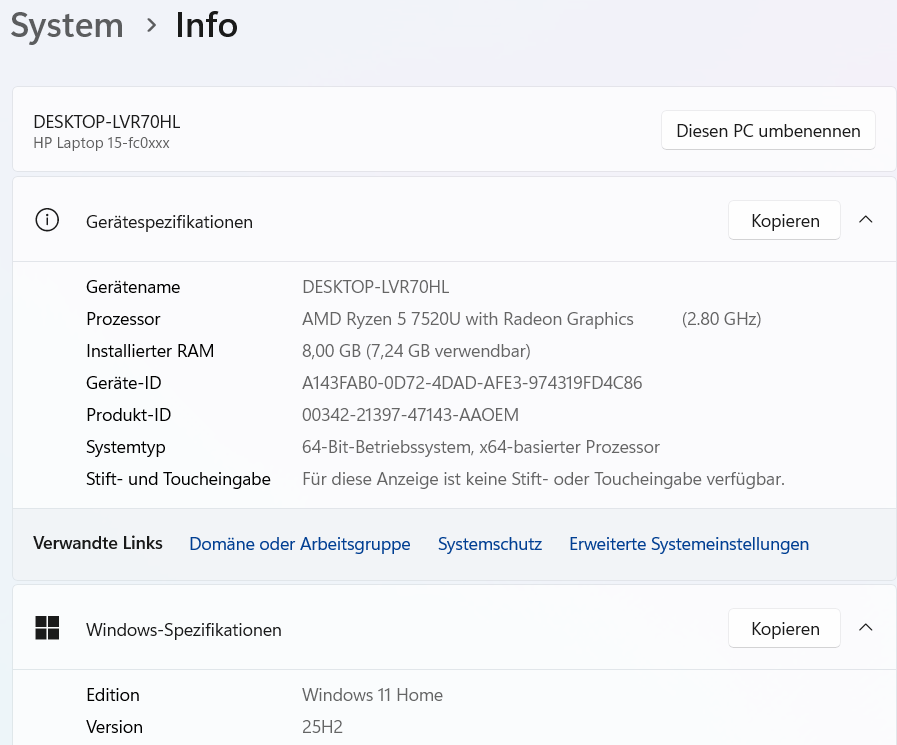Select the device name DESKTOP-LVR70HL in header card

(x=106, y=122)
